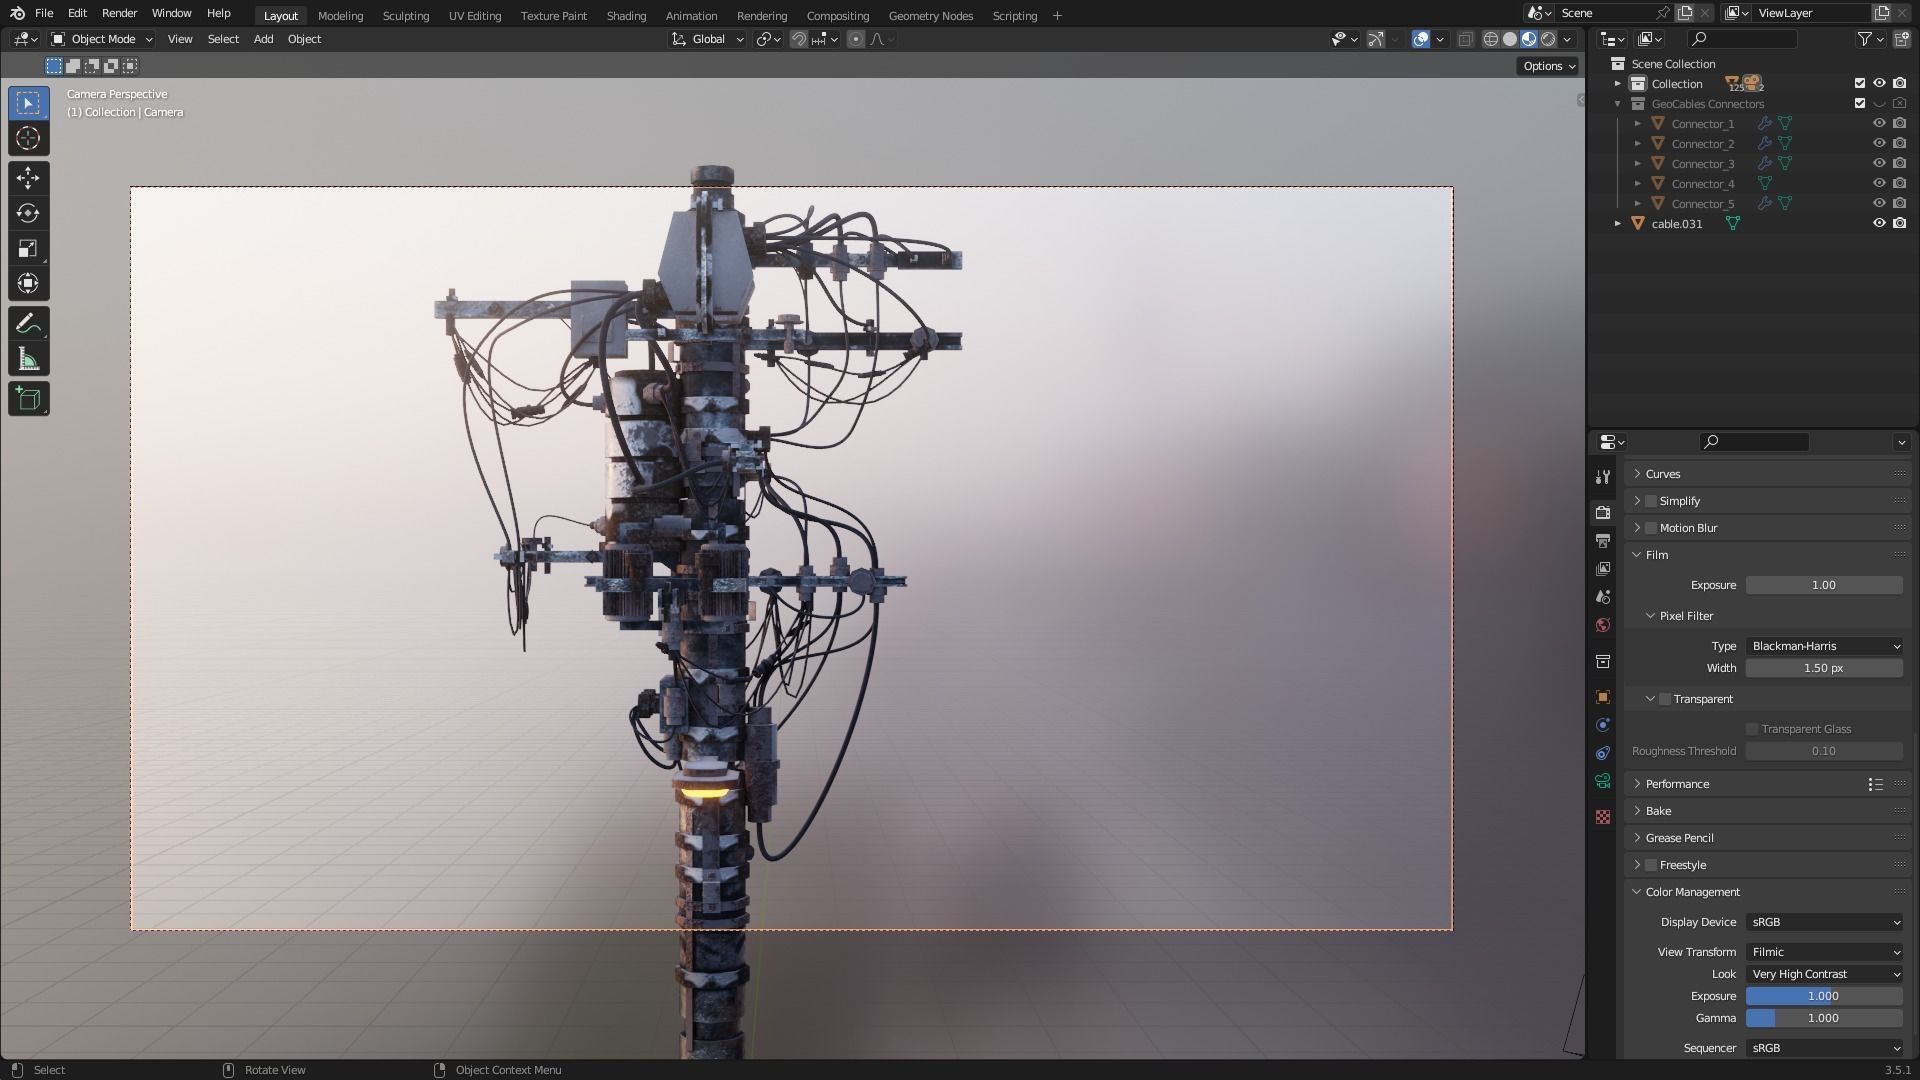Hide Connector_3 in viewport

tap(1879, 163)
